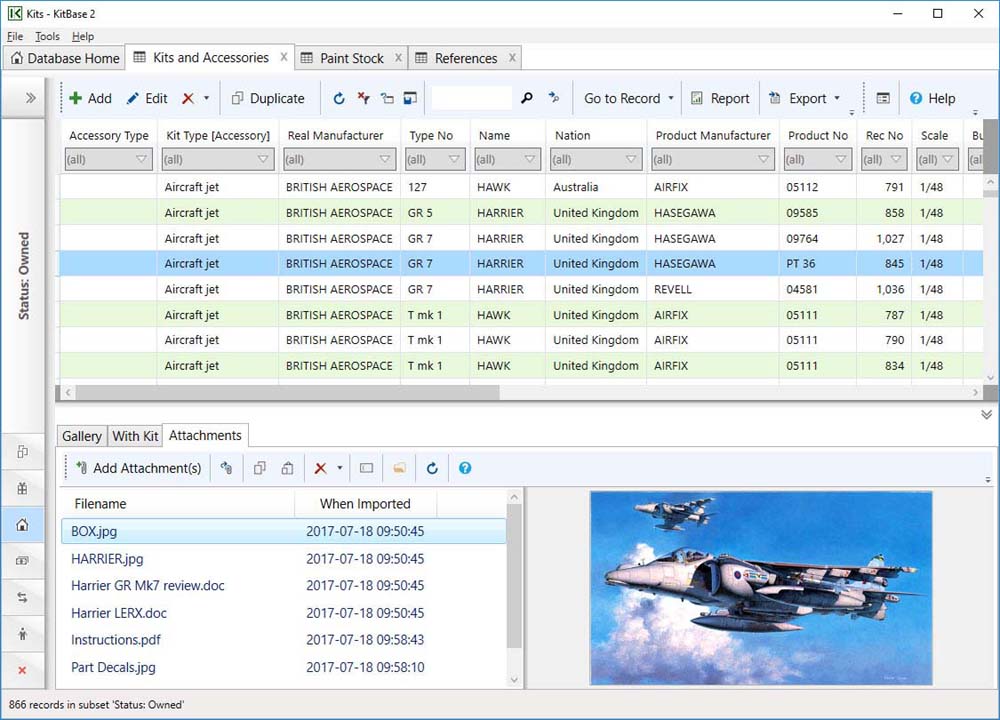Click the copy attachment icon
The image size is (1000, 720).
[260, 468]
